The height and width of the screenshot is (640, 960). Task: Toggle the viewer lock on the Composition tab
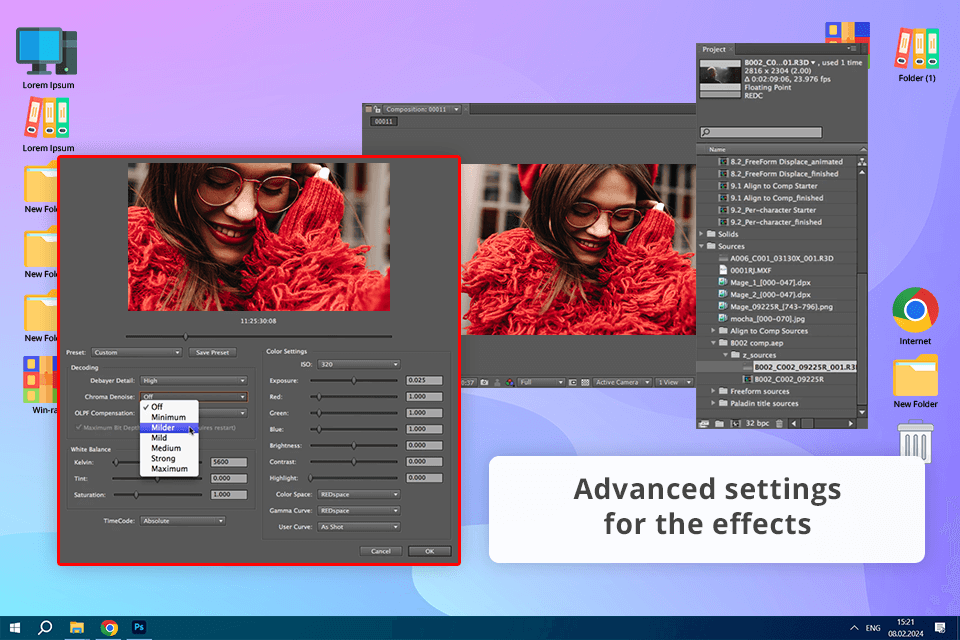[377, 109]
